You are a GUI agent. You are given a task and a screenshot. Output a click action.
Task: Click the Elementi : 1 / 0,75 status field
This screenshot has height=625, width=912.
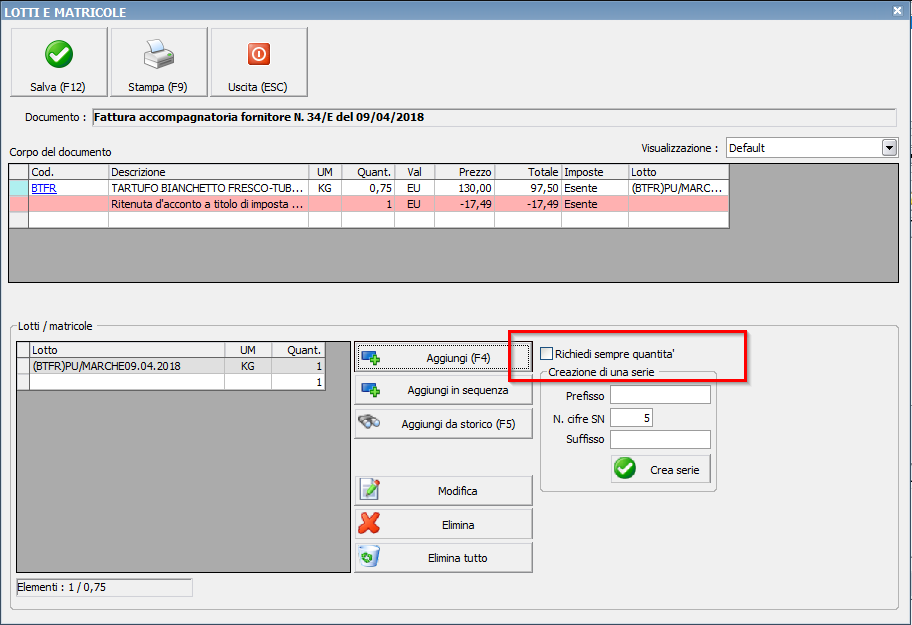pos(104,587)
